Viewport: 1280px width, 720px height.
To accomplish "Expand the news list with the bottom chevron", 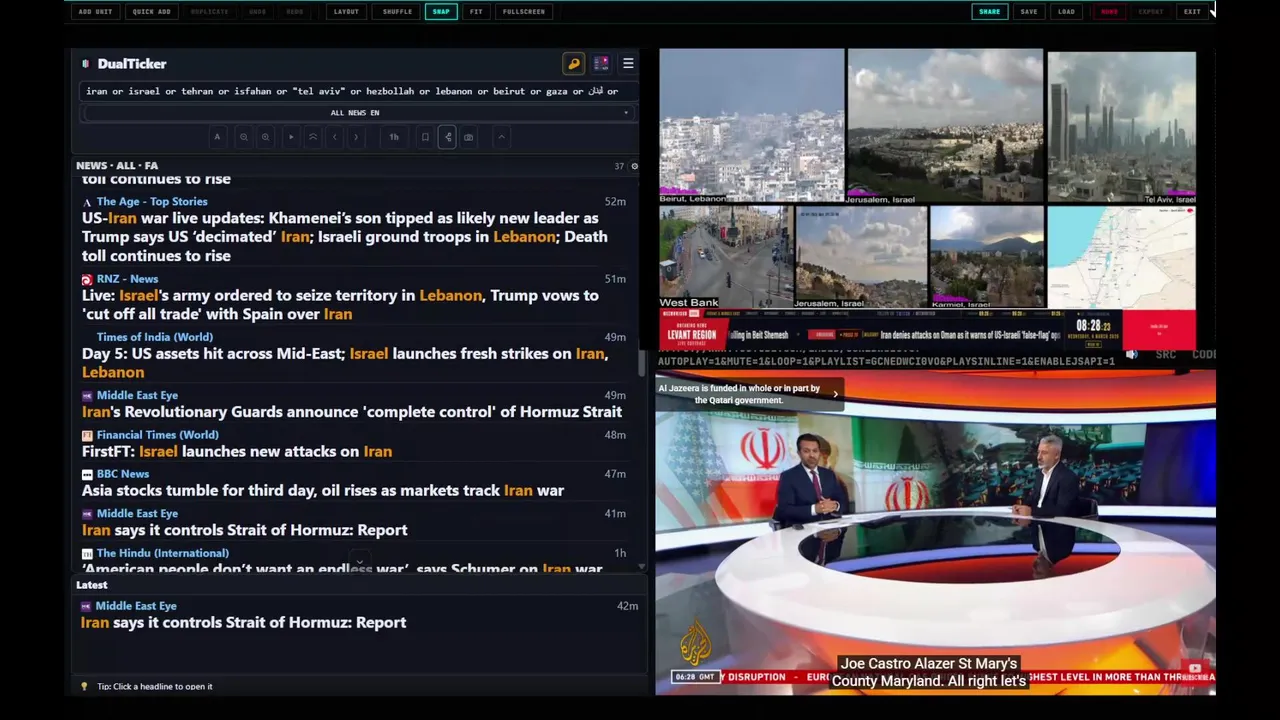I will click(x=359, y=562).
